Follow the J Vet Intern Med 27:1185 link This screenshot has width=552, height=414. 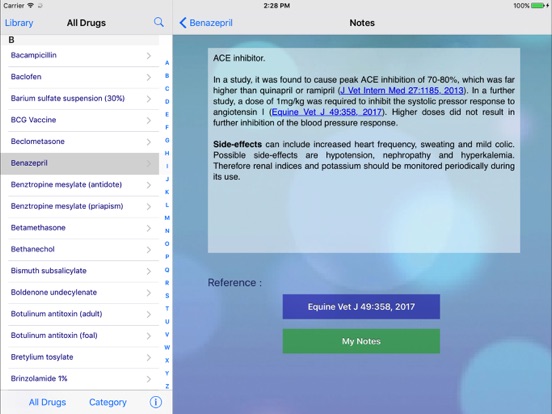tap(402, 90)
